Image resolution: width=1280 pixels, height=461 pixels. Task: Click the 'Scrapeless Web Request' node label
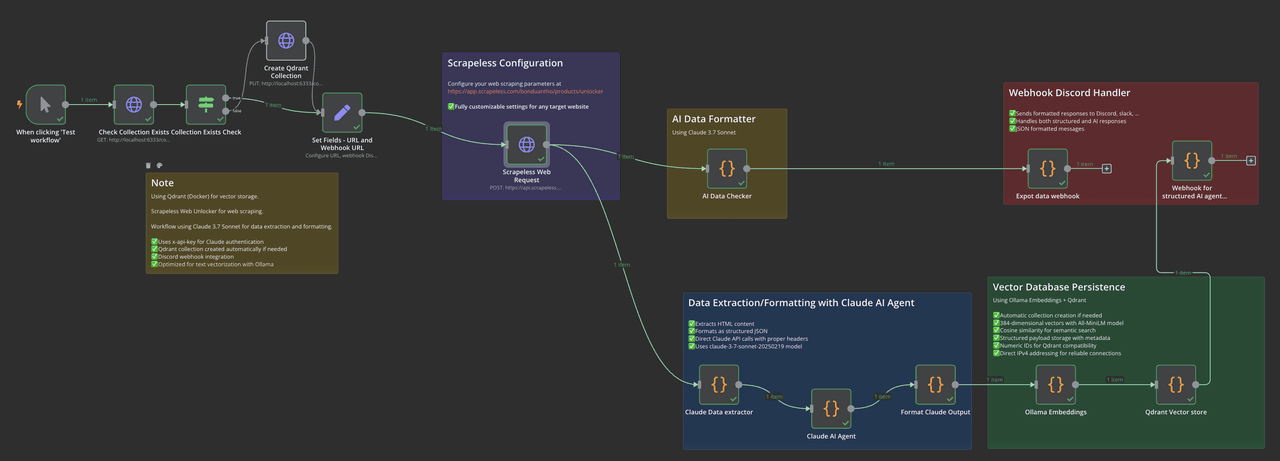[526, 176]
